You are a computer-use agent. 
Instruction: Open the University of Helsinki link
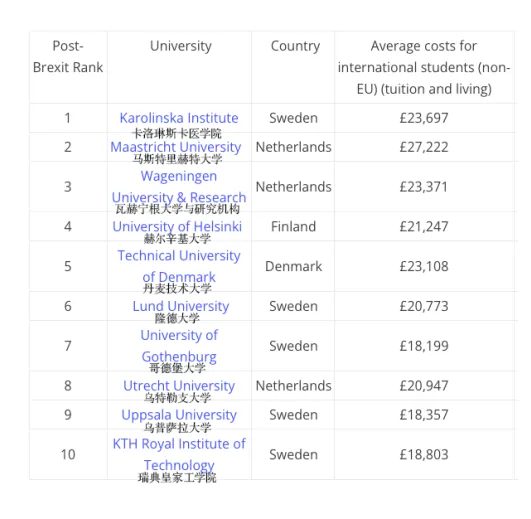click(177, 227)
